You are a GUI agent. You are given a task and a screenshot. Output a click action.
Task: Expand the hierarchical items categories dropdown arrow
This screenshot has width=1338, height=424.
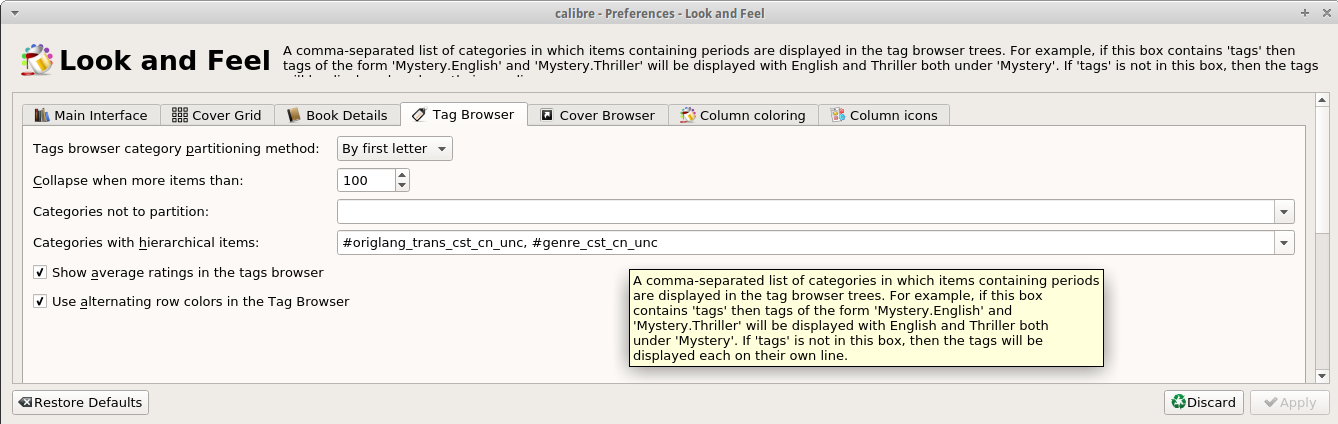[x=1284, y=243]
